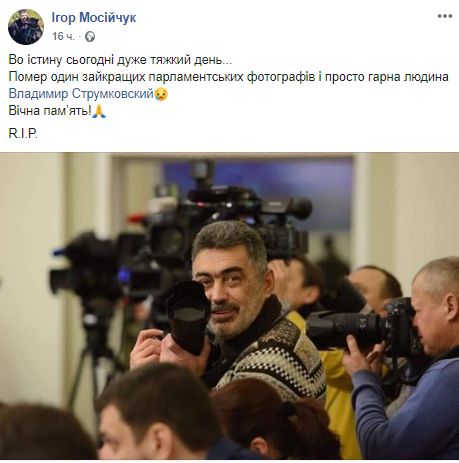Click the 'R.I.P.' text line
The width and height of the screenshot is (459, 463).
point(23,133)
